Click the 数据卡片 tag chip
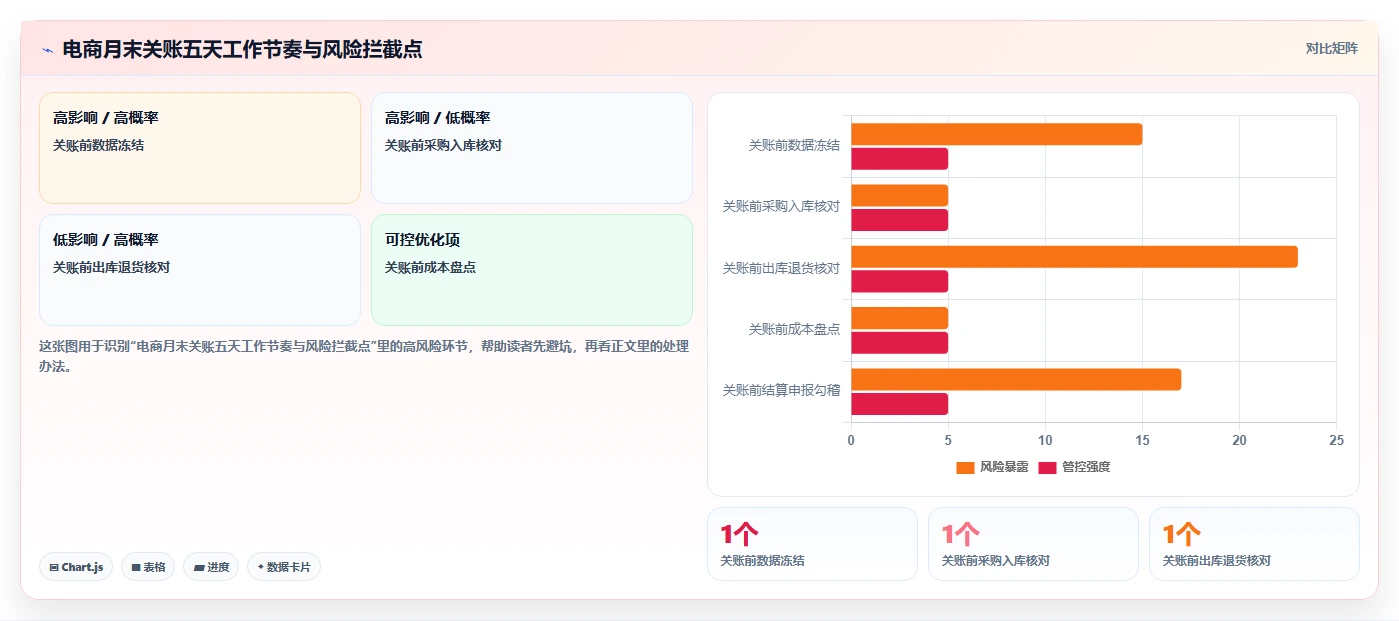The width and height of the screenshot is (1399, 621). click(x=284, y=567)
